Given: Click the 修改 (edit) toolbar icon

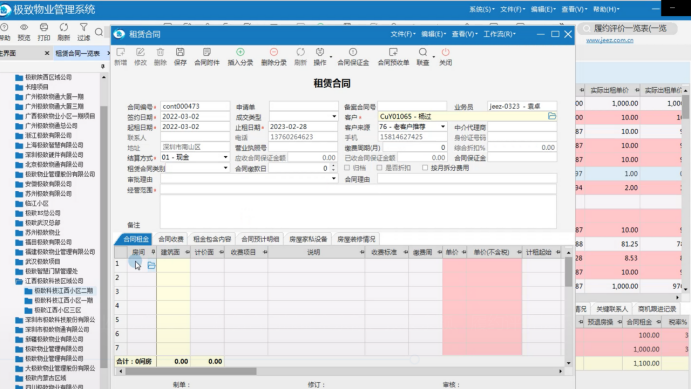Looking at the screenshot, I should (140, 52).
